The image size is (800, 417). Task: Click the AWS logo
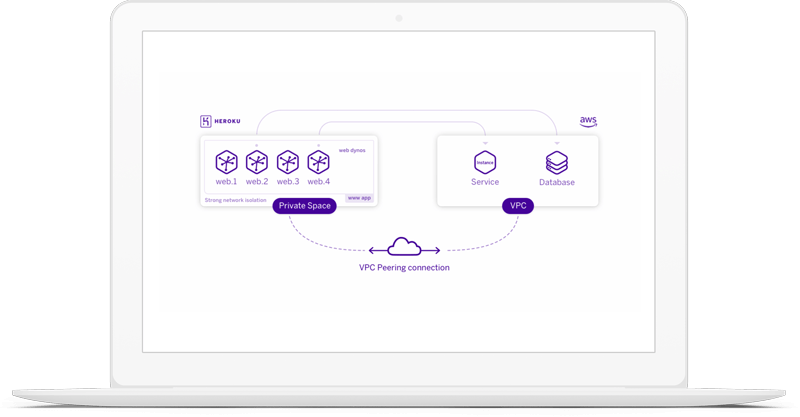coord(588,121)
